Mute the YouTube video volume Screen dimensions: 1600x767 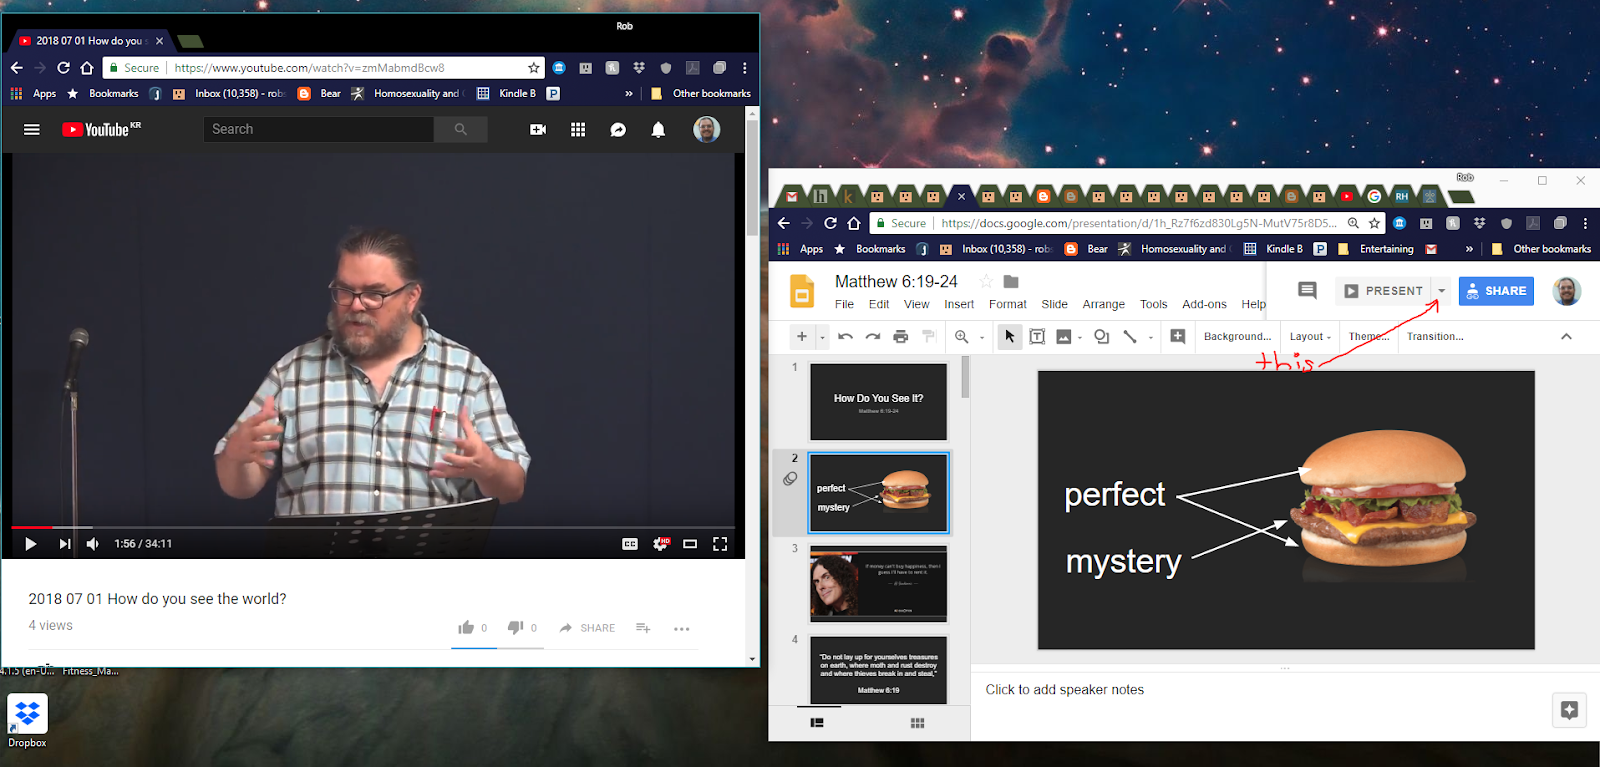pos(93,544)
